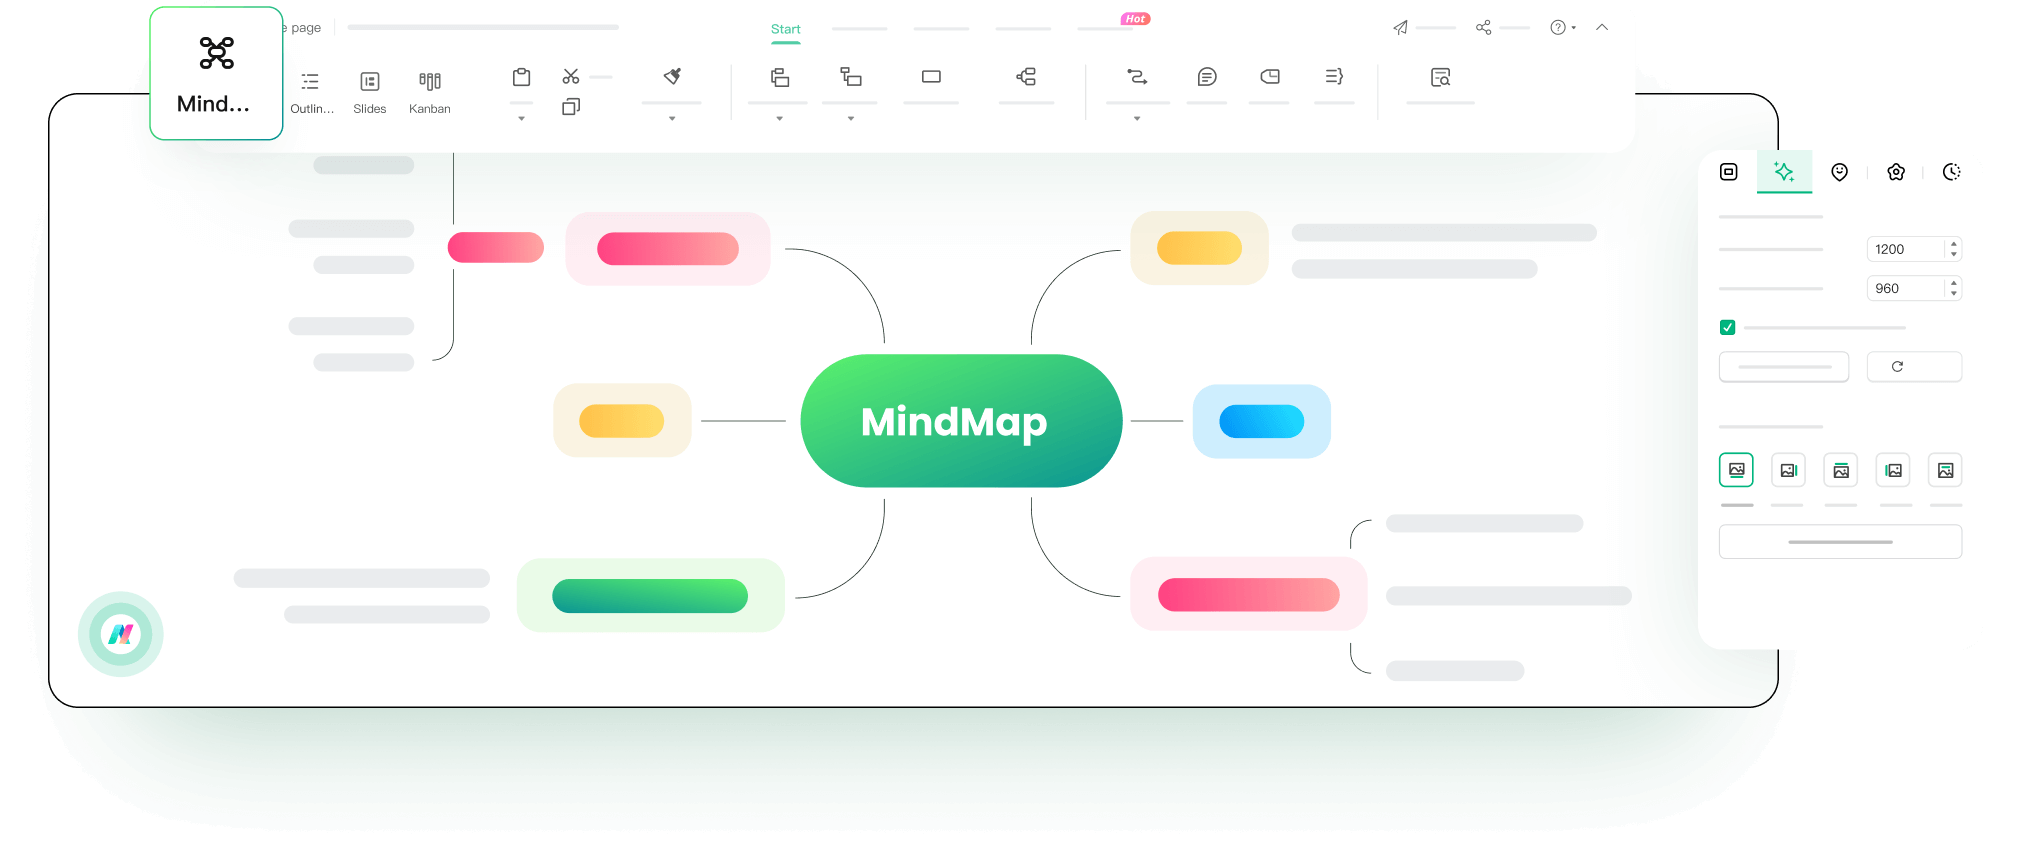Click the Cut scissors icon
This screenshot has width=2031, height=846.
click(x=571, y=77)
